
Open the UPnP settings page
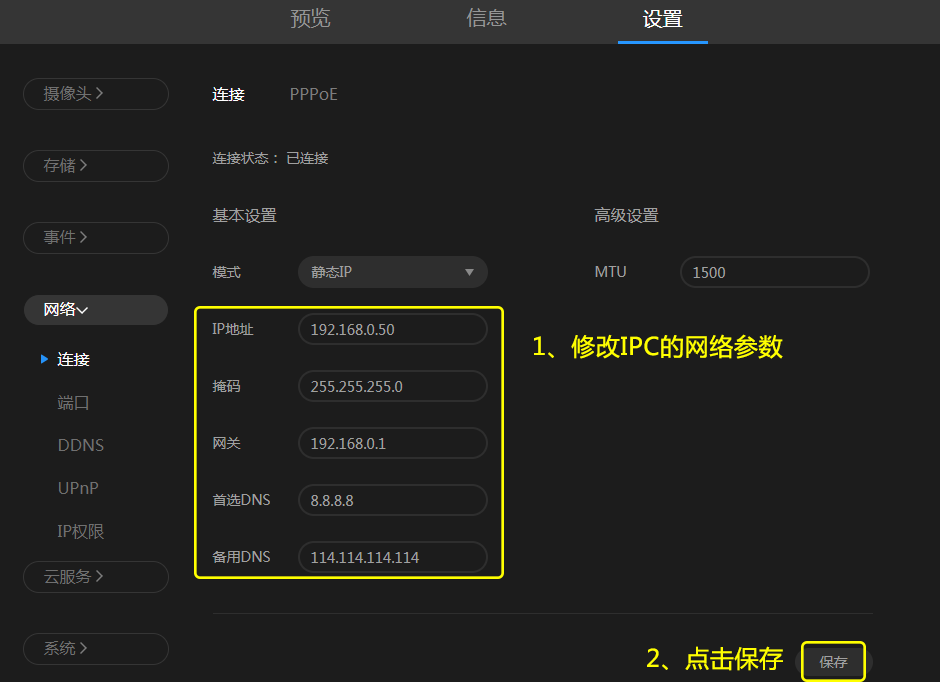(78, 488)
